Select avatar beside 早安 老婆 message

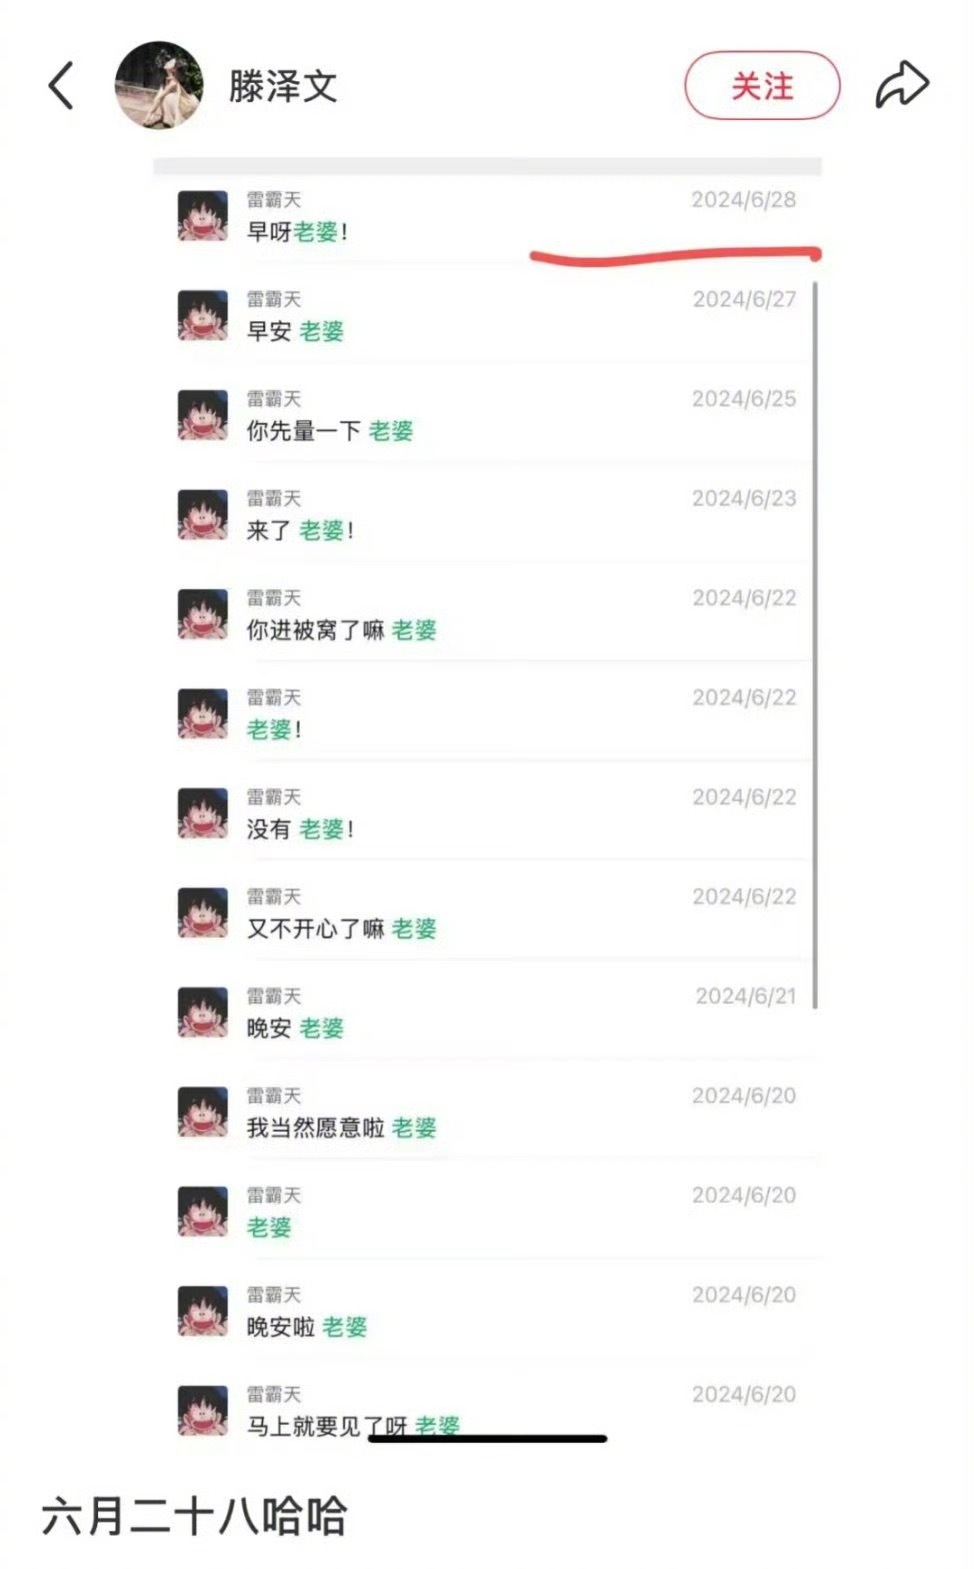coord(203,315)
